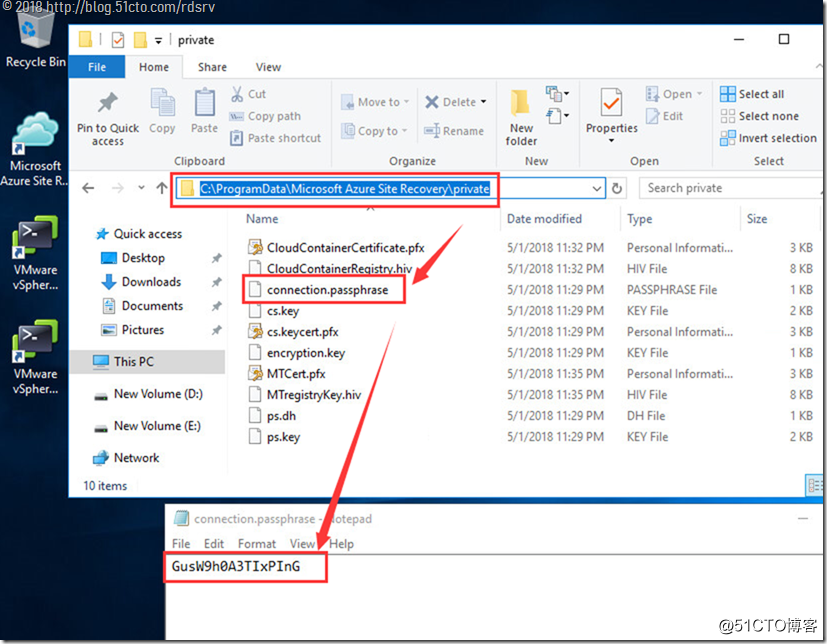Select ps.key file
This screenshot has width=827, height=644.
point(274,437)
